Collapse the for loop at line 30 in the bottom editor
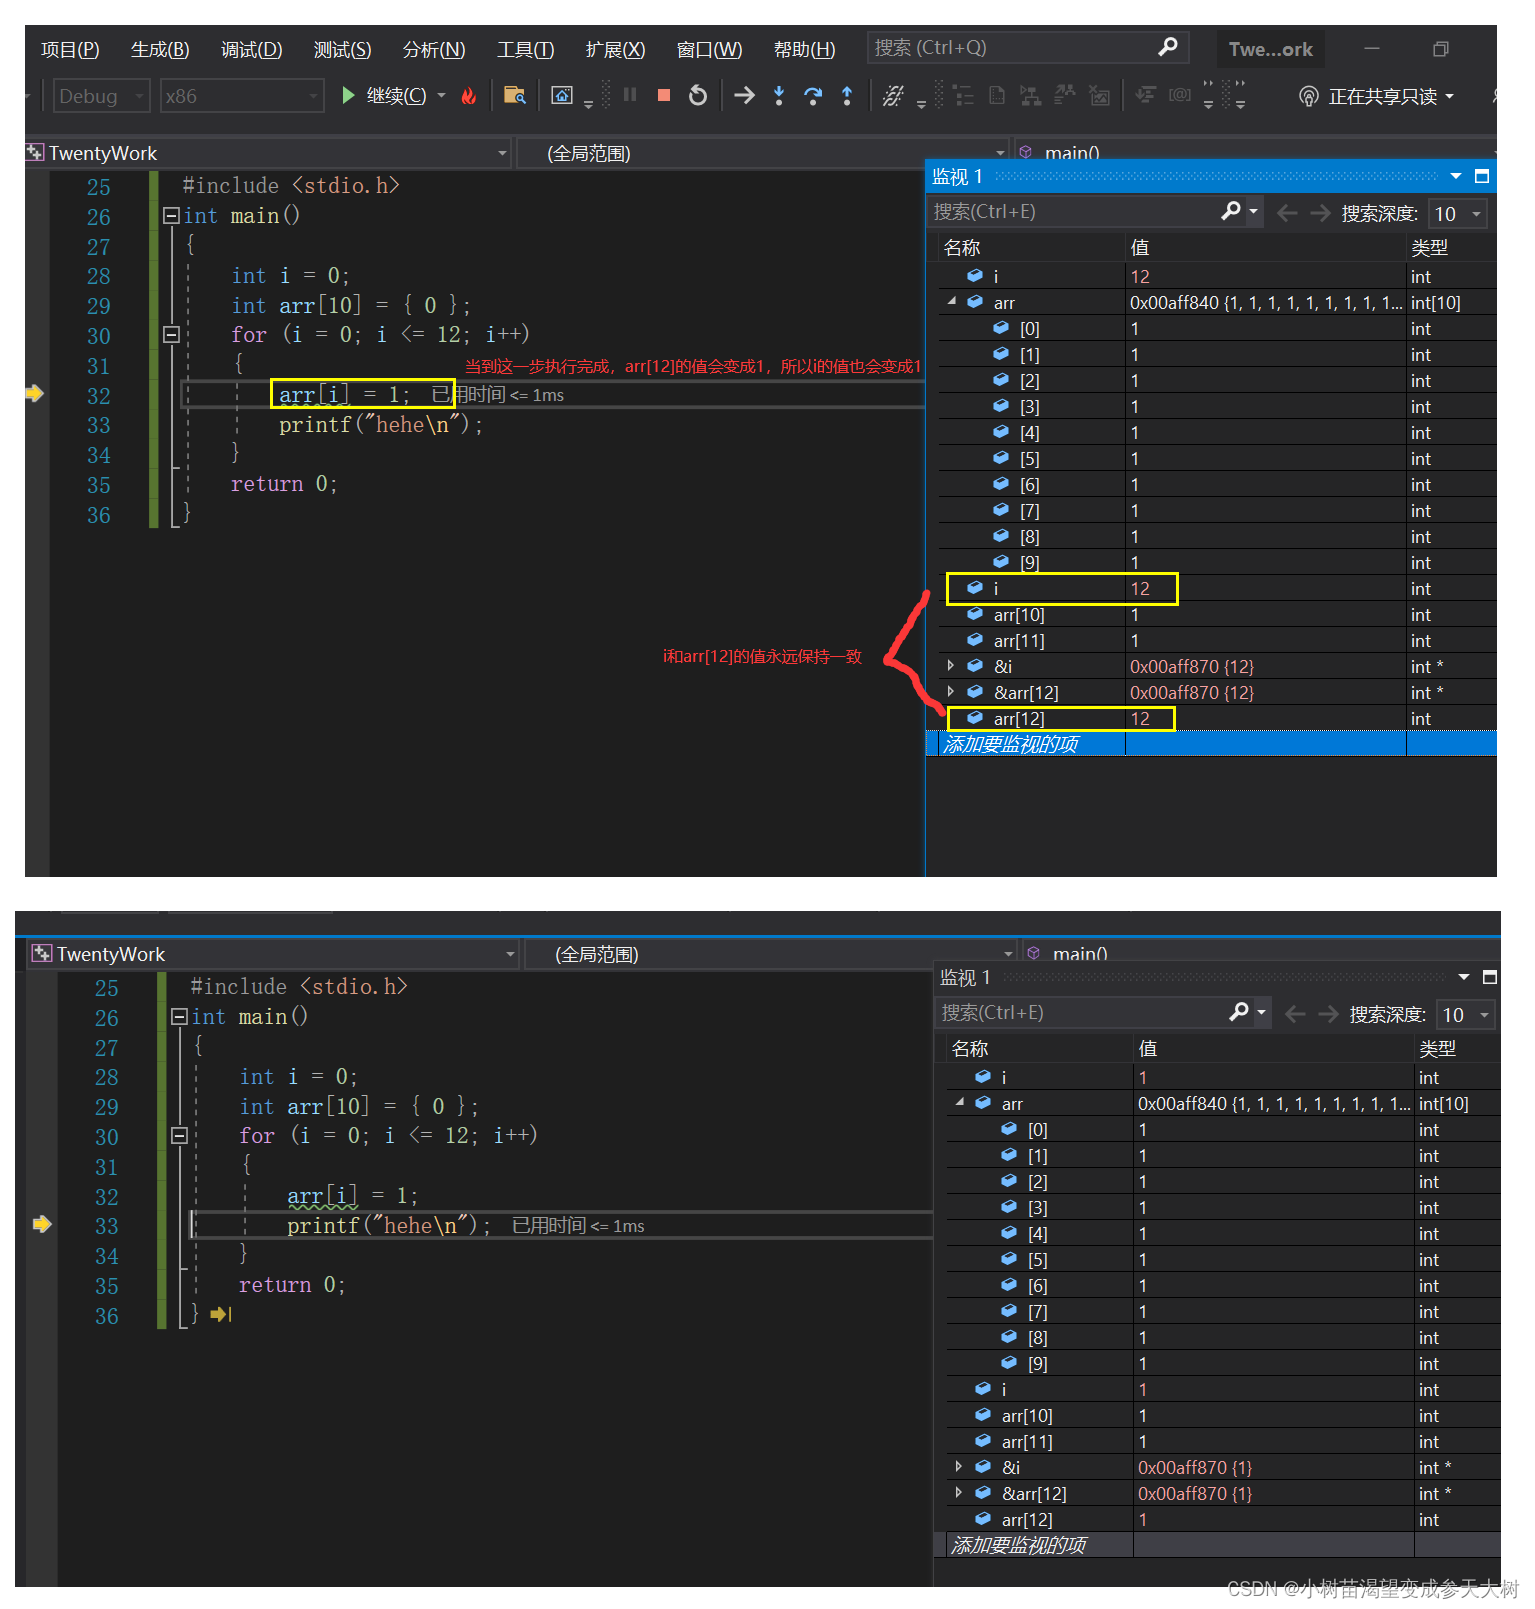 click(x=179, y=1135)
